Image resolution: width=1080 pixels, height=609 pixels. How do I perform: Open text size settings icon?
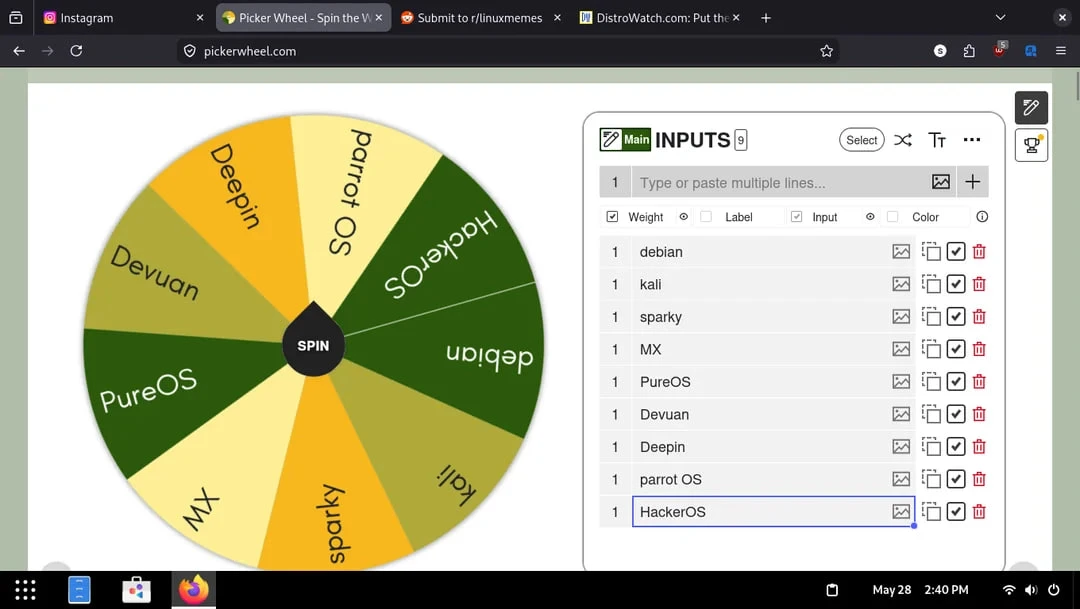tap(937, 140)
